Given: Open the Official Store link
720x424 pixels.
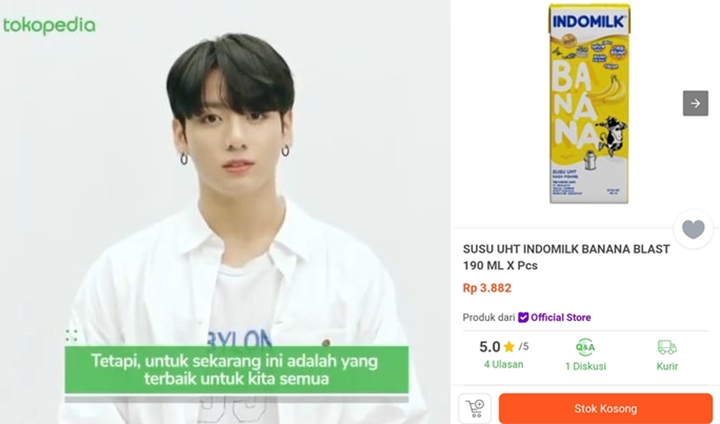Looking at the screenshot, I should click(x=561, y=317).
